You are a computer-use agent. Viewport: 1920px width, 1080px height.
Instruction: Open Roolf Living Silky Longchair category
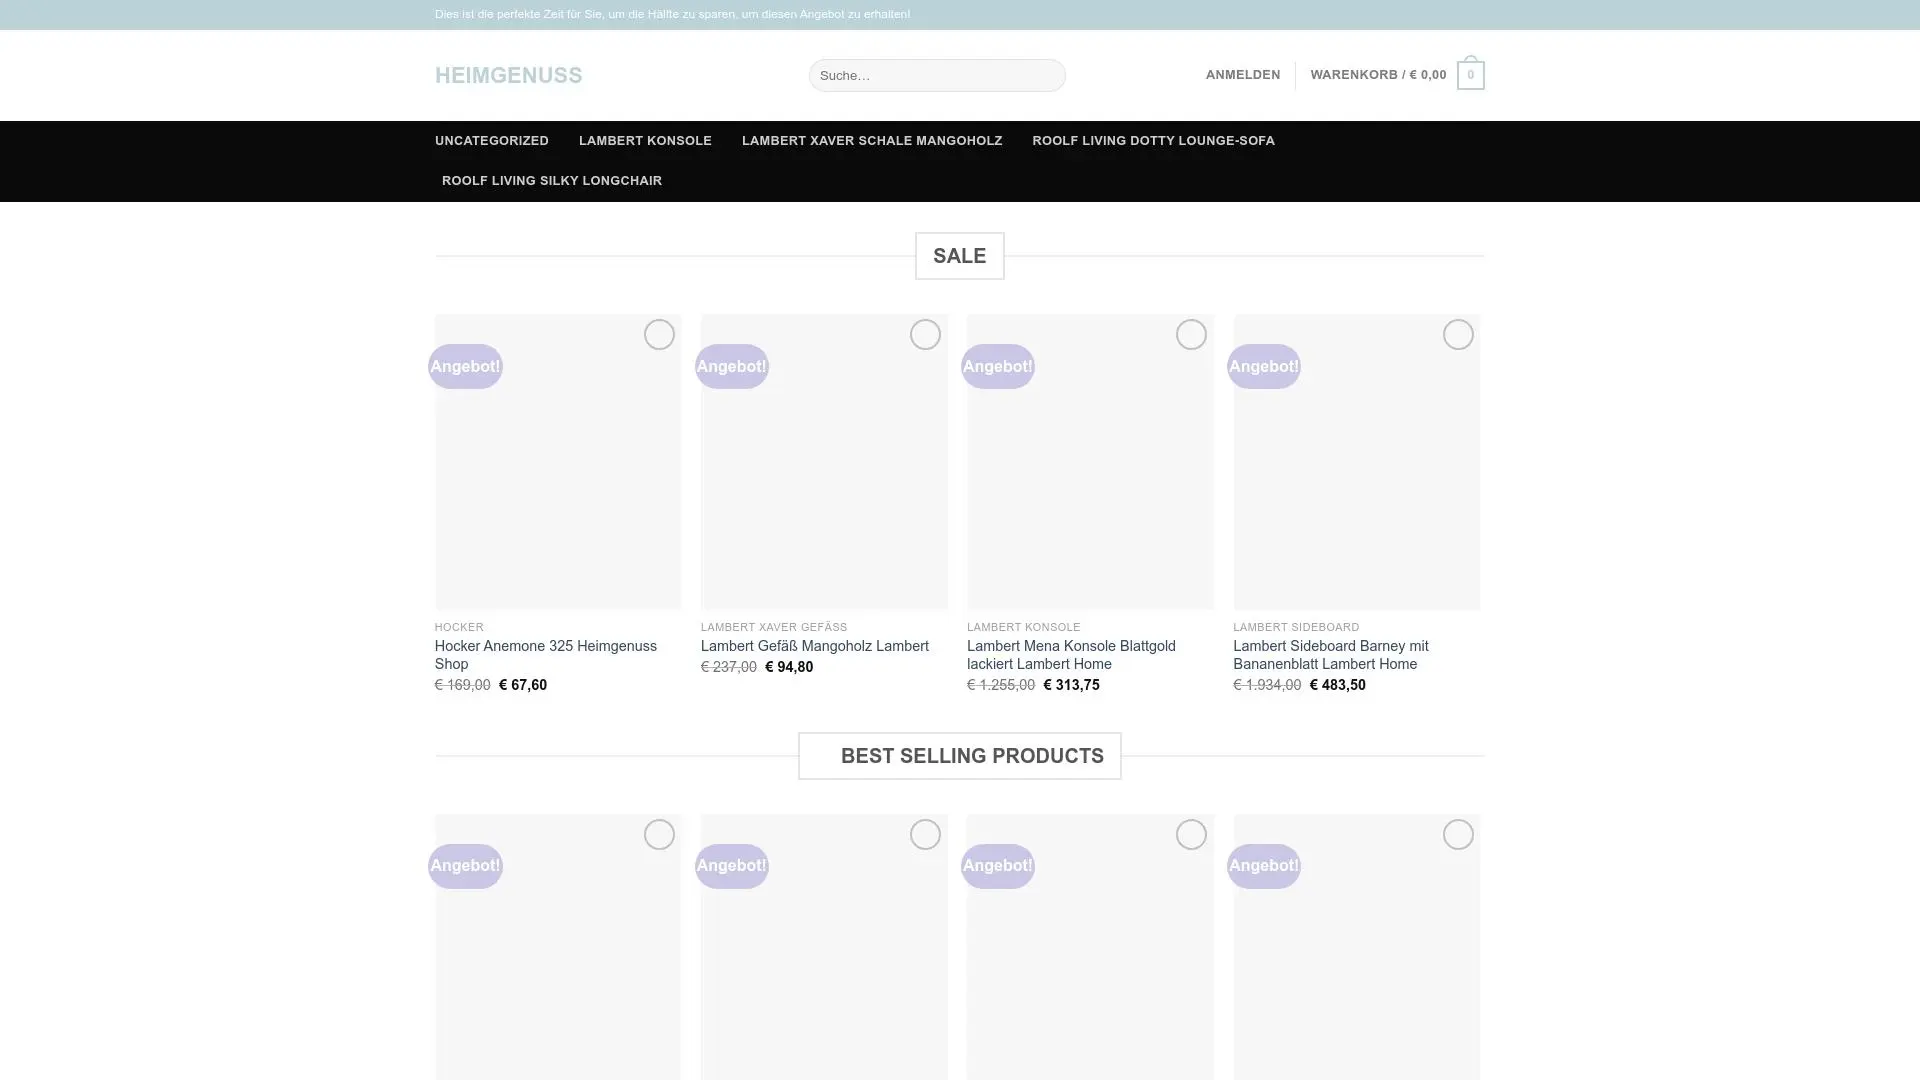[551, 181]
